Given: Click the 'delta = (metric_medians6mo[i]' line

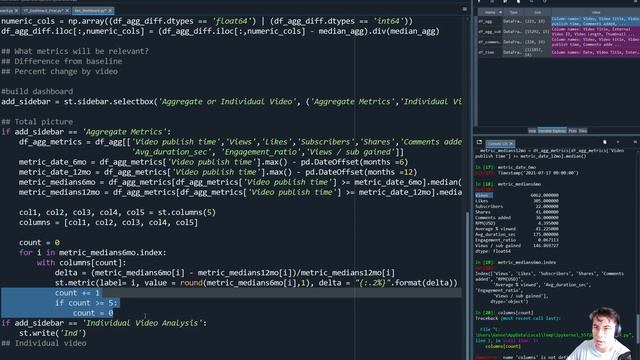Looking at the screenshot, I should (225, 273).
